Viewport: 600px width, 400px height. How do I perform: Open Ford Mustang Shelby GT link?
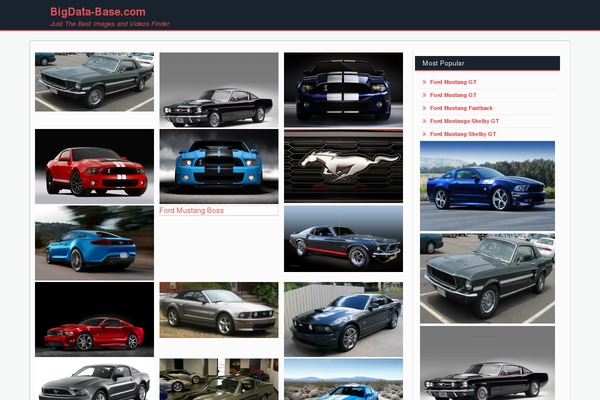tap(463, 134)
